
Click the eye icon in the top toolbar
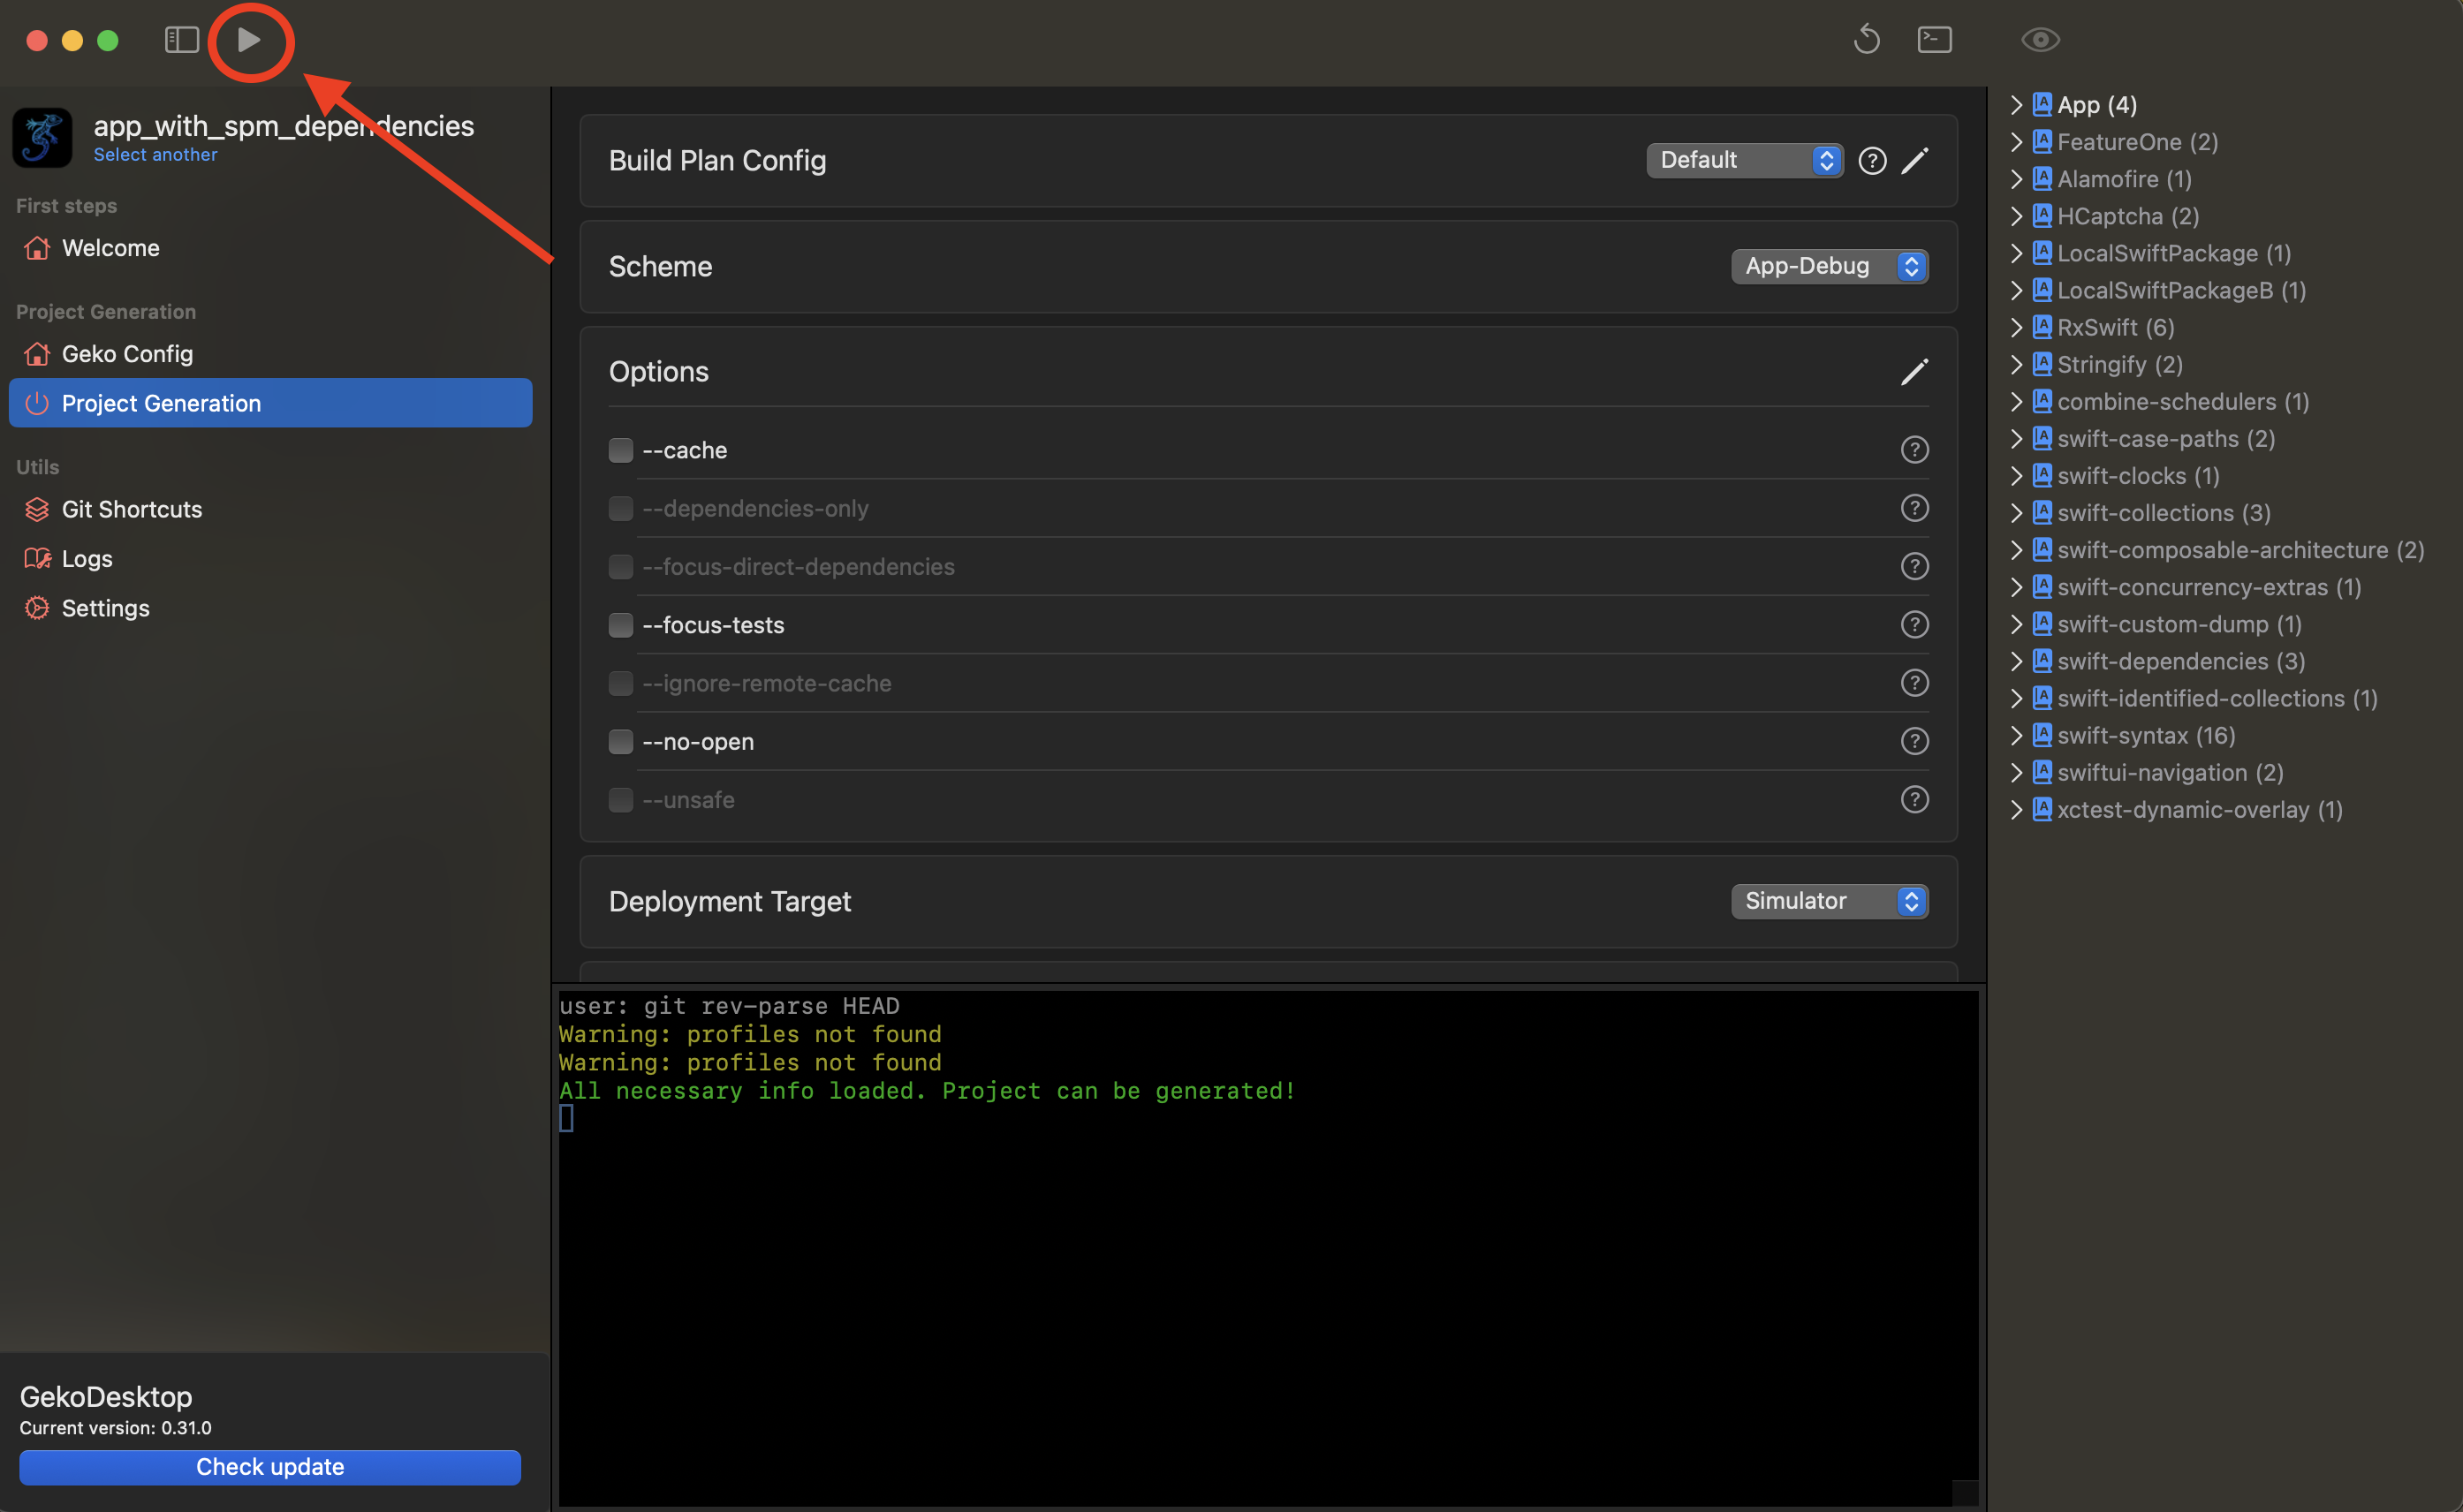[x=2040, y=40]
